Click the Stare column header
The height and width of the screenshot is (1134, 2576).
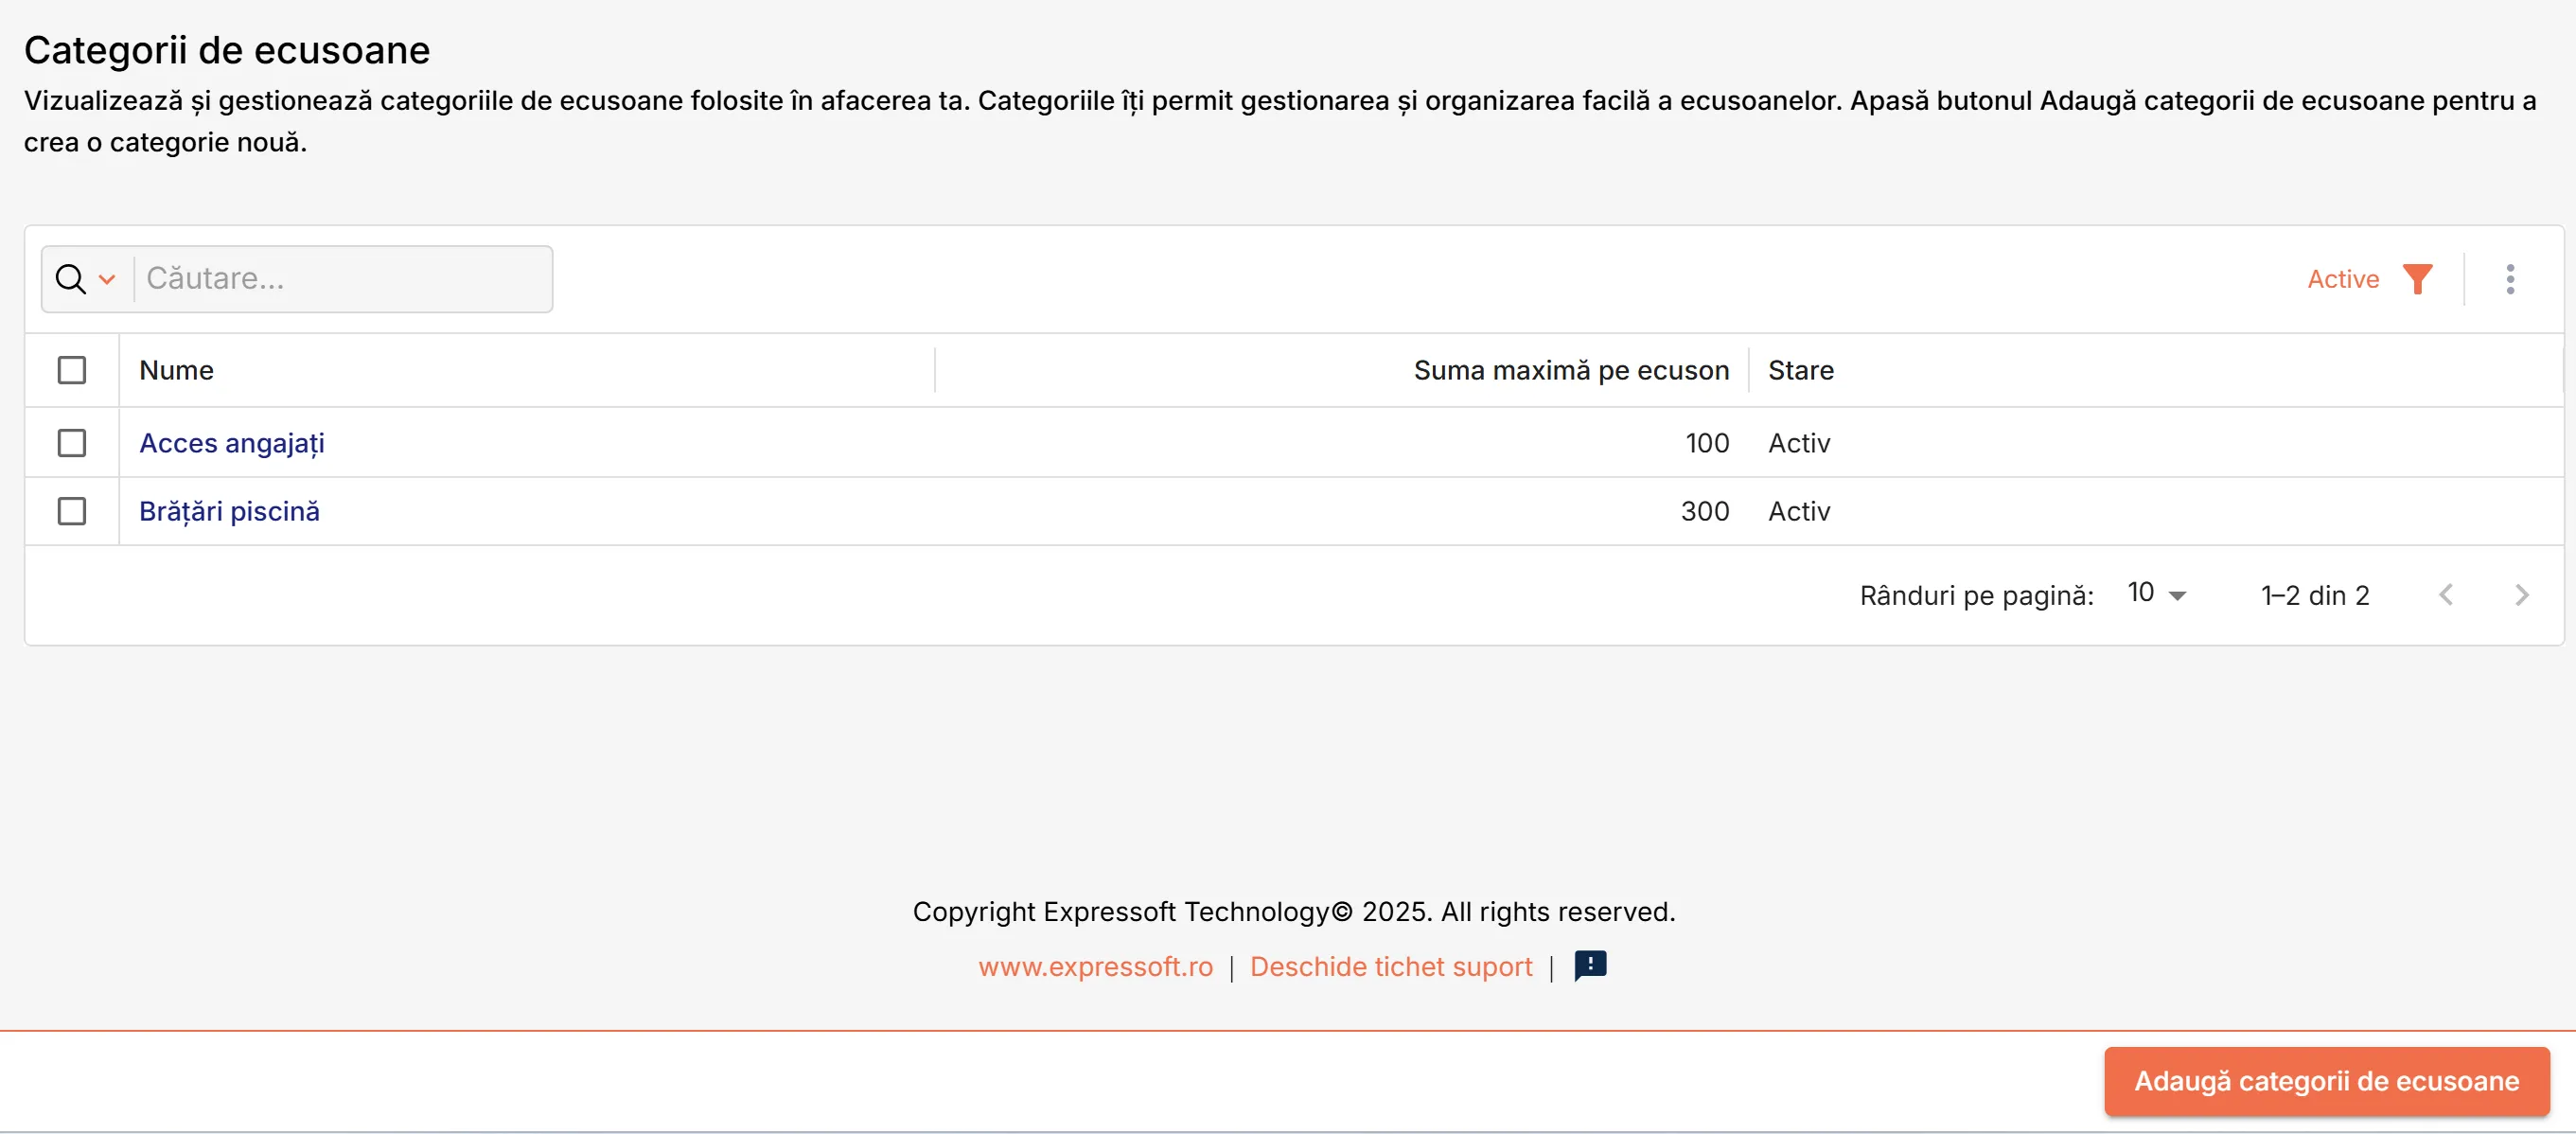1800,370
